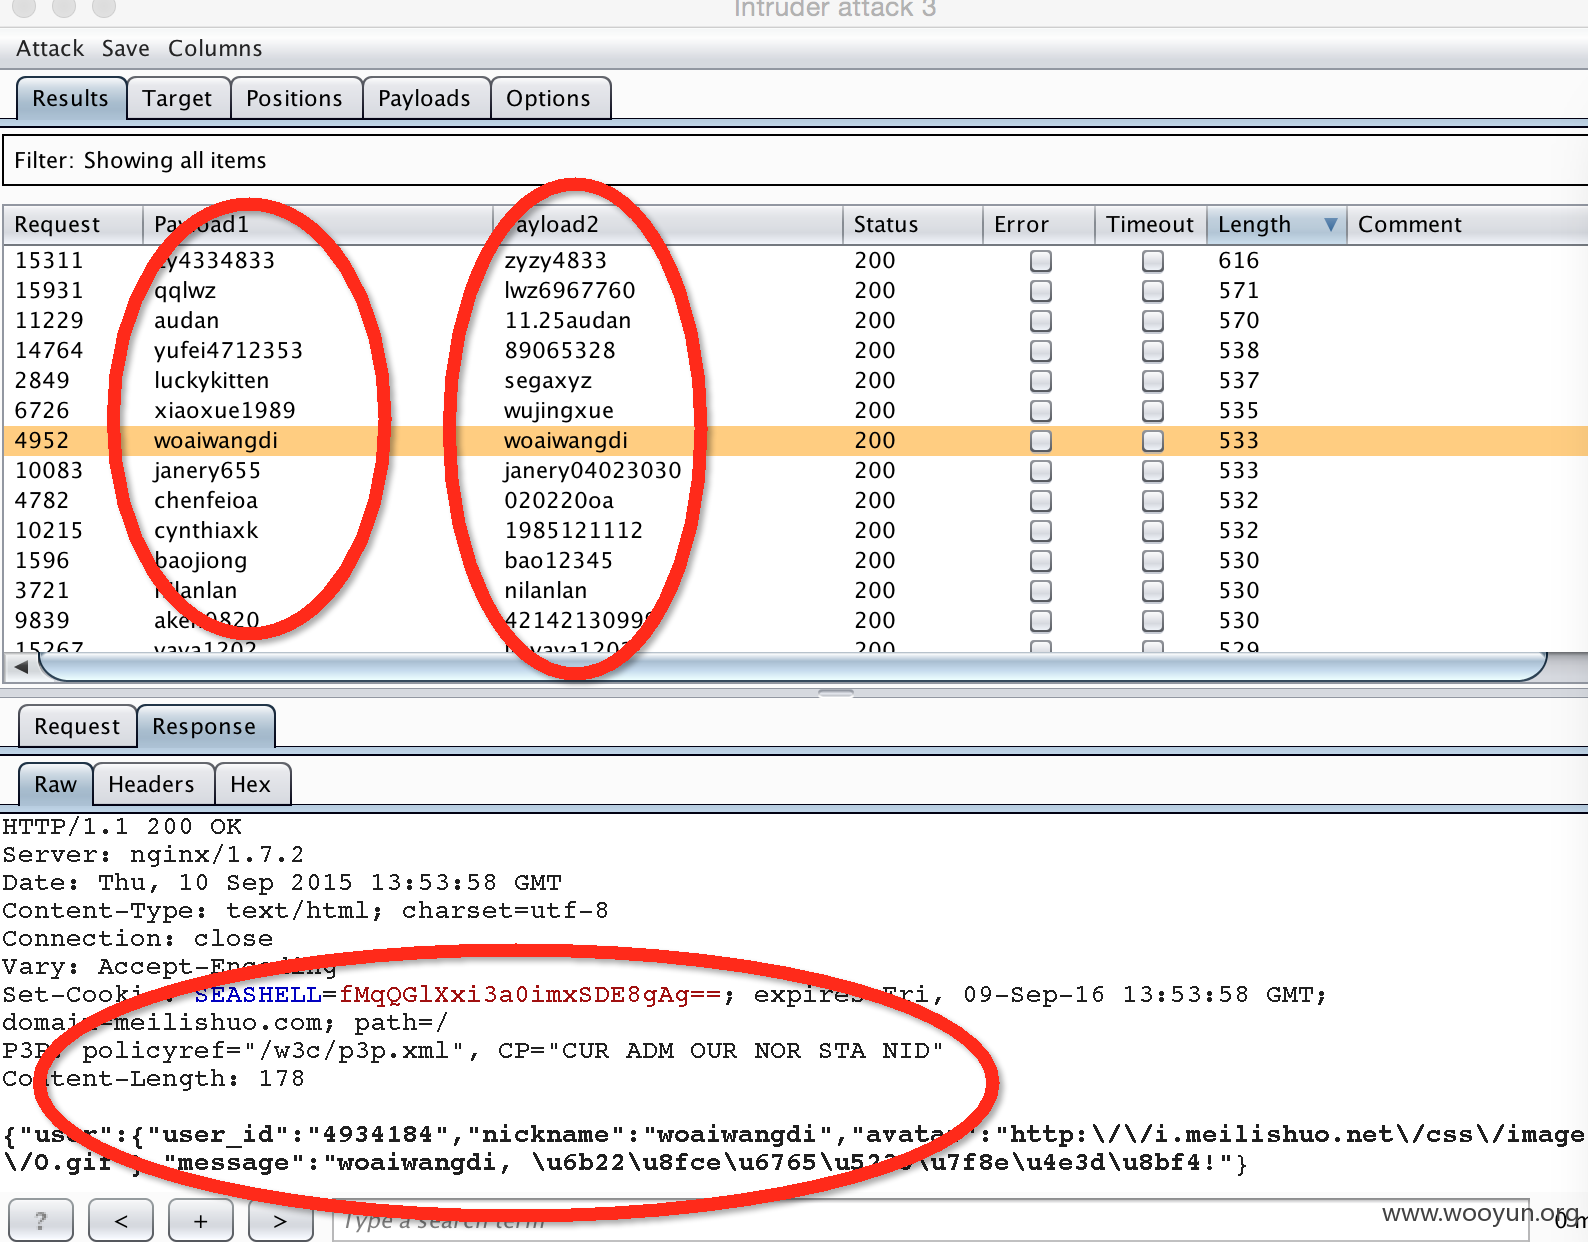
Task: Click payload2 value 'bao12345'
Action: (x=558, y=560)
